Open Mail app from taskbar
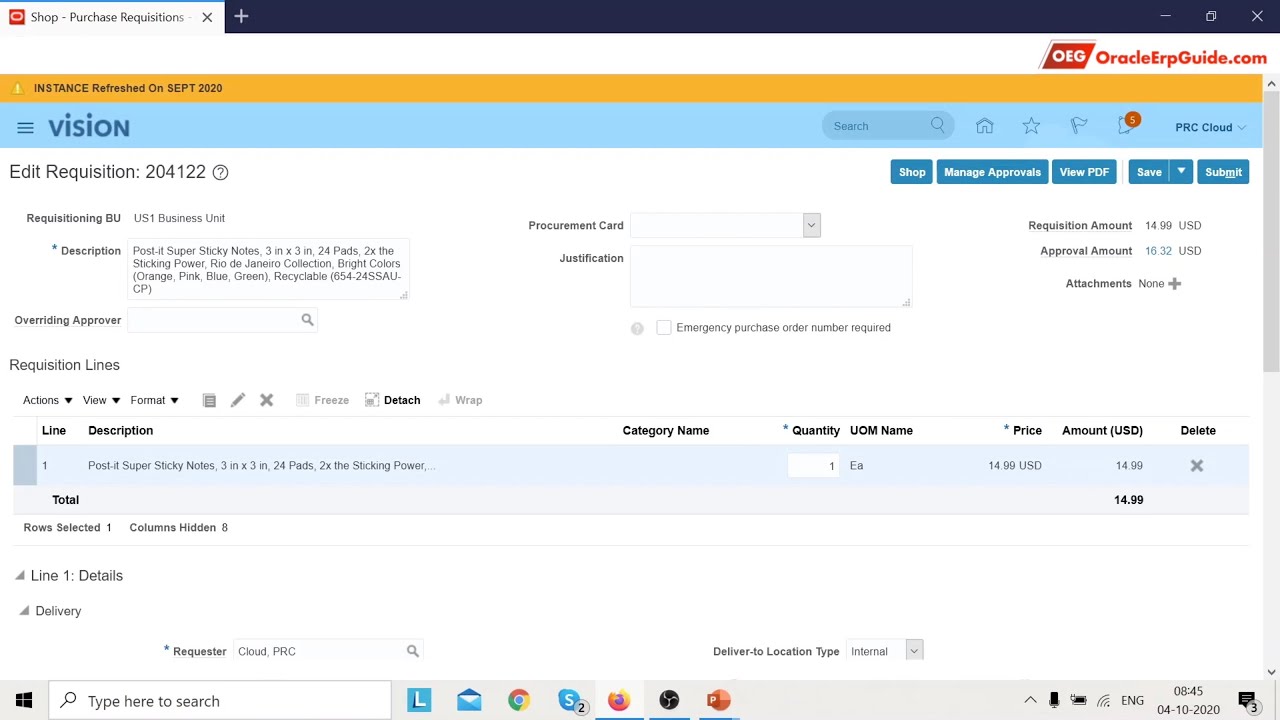 [469, 700]
